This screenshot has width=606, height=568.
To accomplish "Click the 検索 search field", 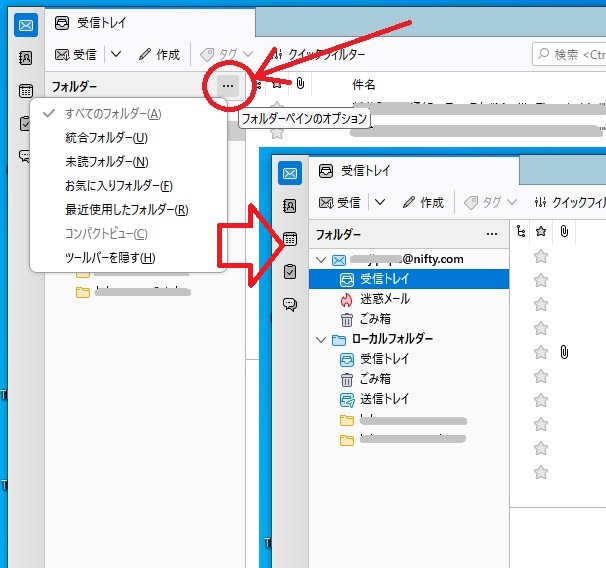I will coord(570,54).
